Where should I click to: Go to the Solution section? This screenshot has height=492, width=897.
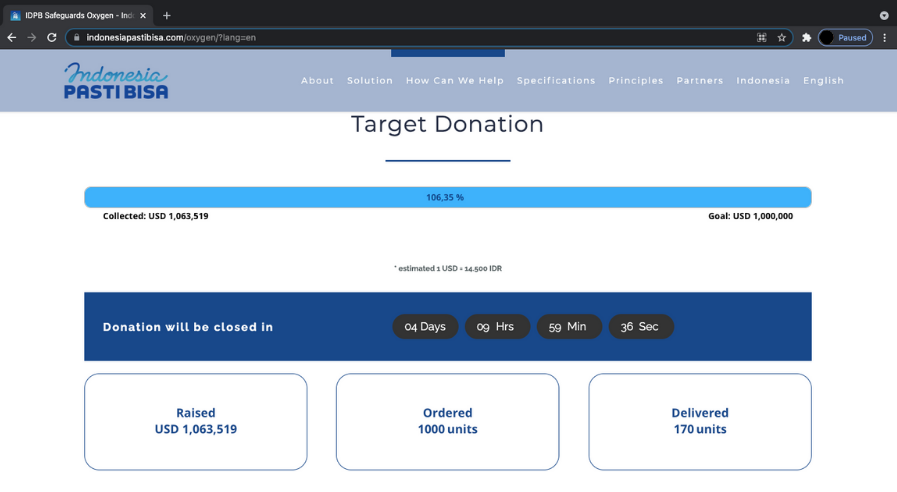(x=370, y=81)
